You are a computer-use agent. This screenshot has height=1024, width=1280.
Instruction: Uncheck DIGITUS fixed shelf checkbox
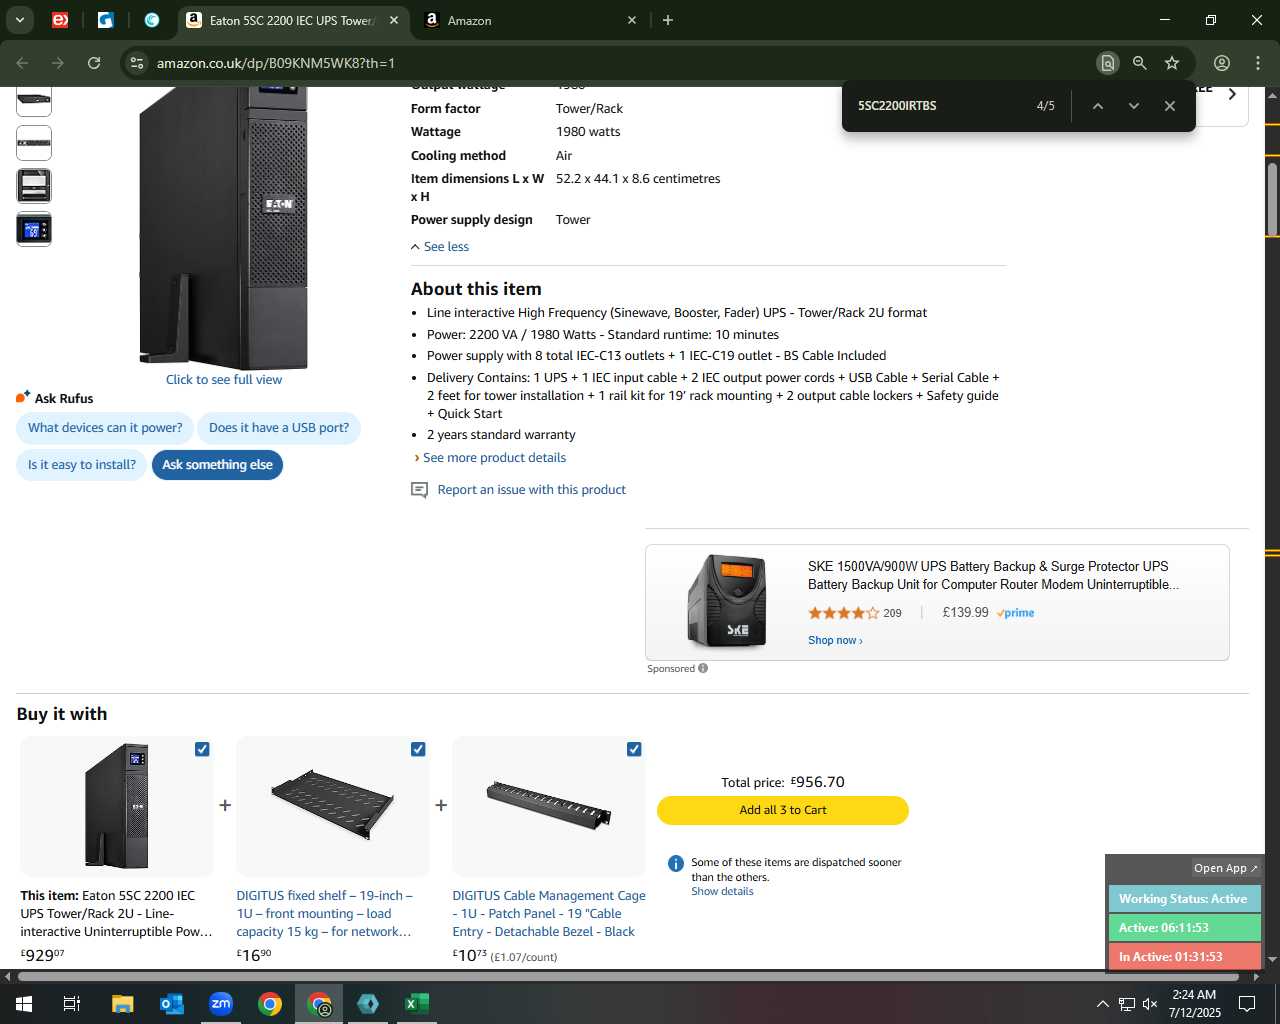coord(418,749)
